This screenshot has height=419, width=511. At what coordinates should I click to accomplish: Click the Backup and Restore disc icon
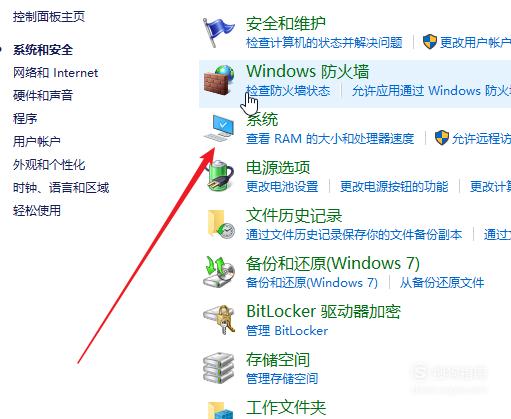[x=219, y=272]
